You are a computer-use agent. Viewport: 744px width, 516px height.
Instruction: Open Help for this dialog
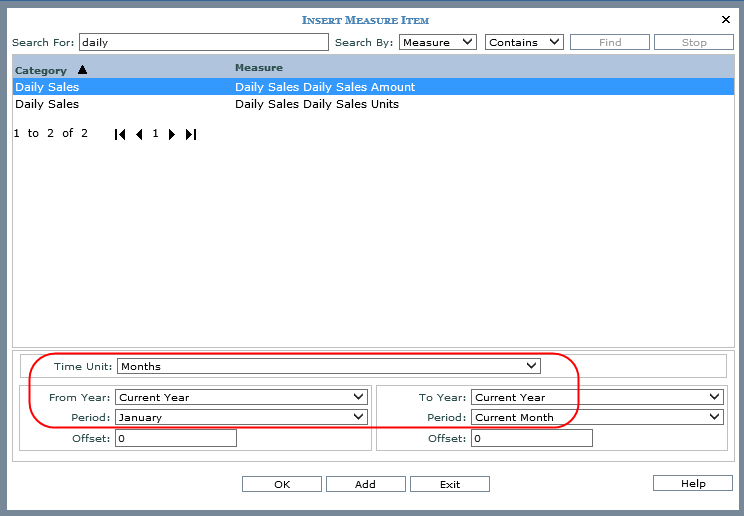click(x=693, y=483)
